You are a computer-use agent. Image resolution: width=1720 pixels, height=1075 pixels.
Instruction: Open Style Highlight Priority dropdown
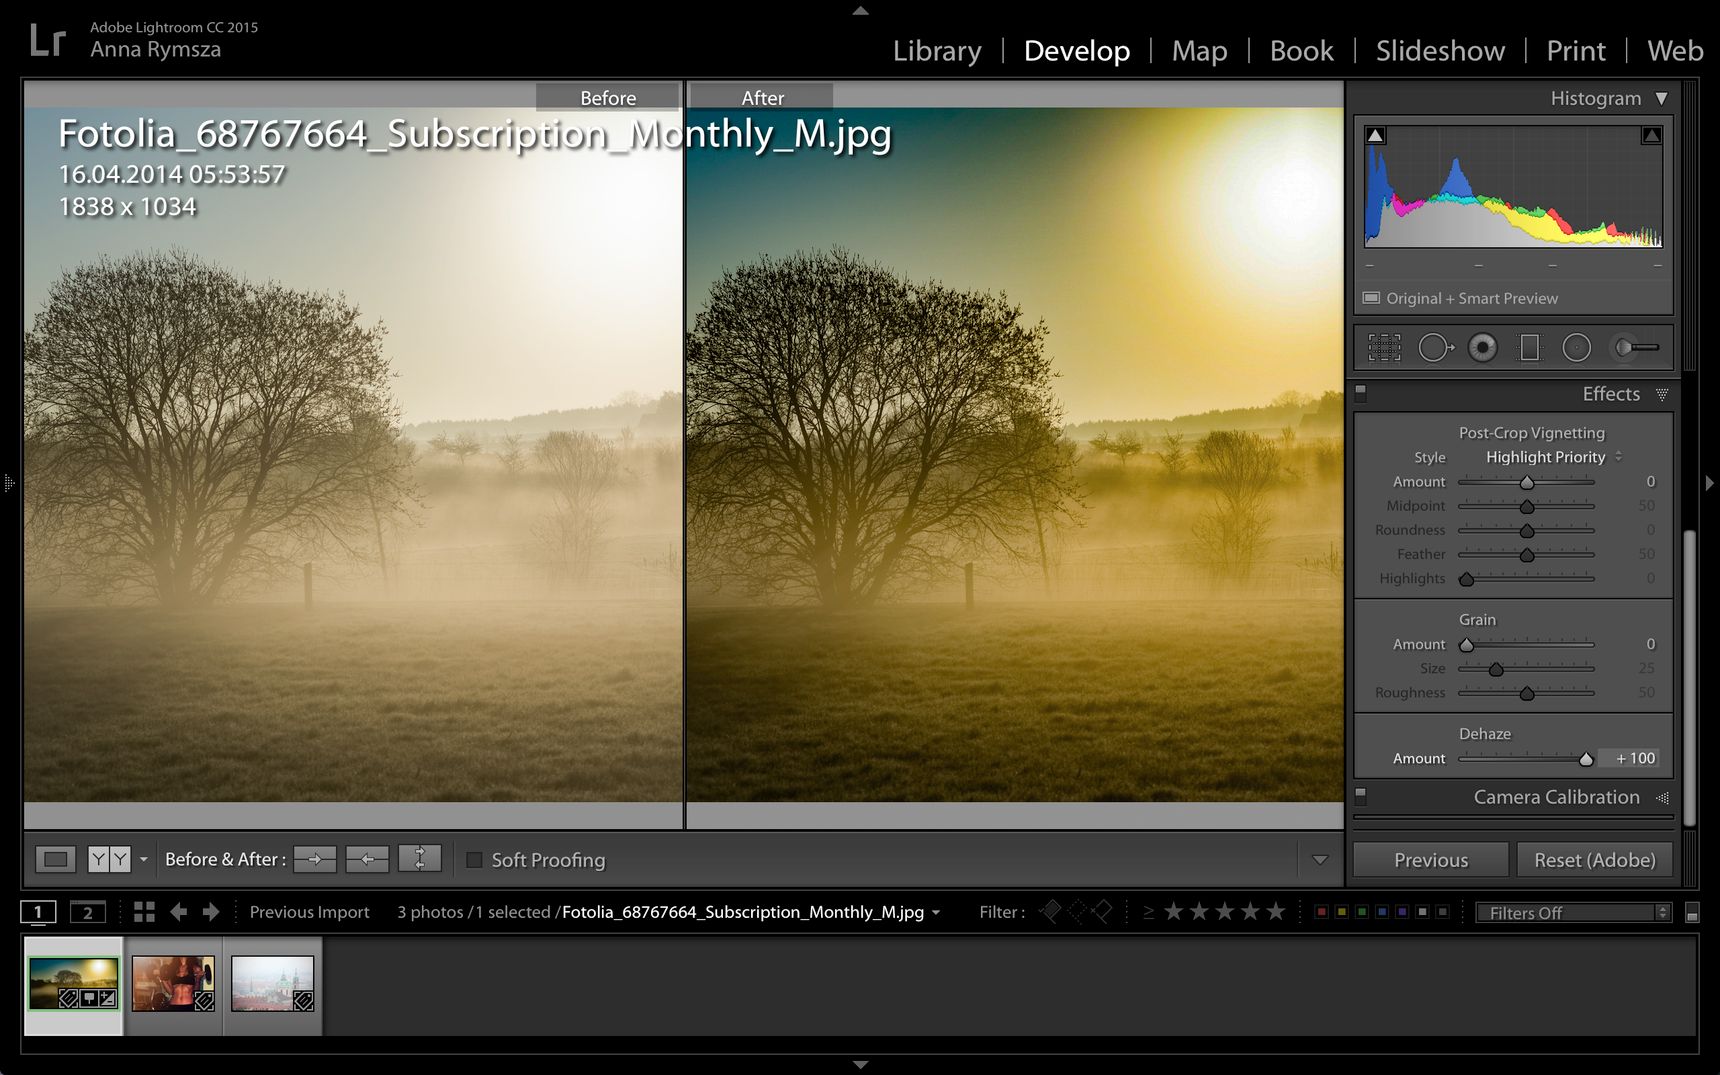point(1554,457)
